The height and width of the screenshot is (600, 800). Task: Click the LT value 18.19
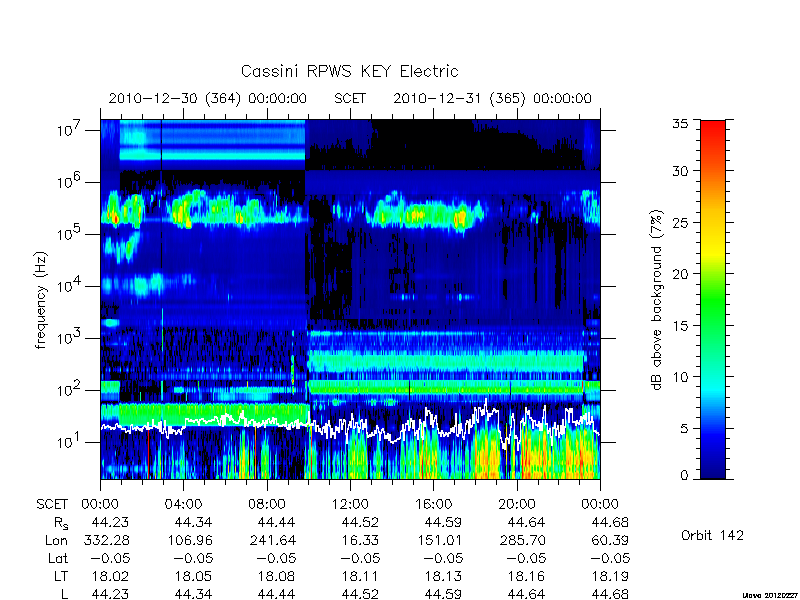609,576
